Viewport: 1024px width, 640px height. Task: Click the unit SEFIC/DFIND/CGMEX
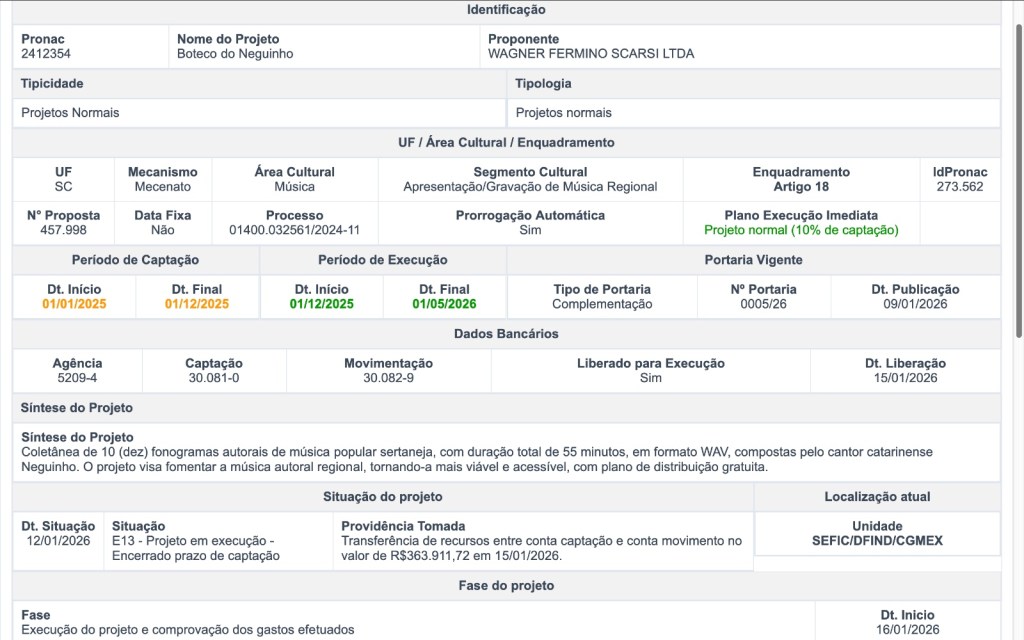tap(877, 541)
